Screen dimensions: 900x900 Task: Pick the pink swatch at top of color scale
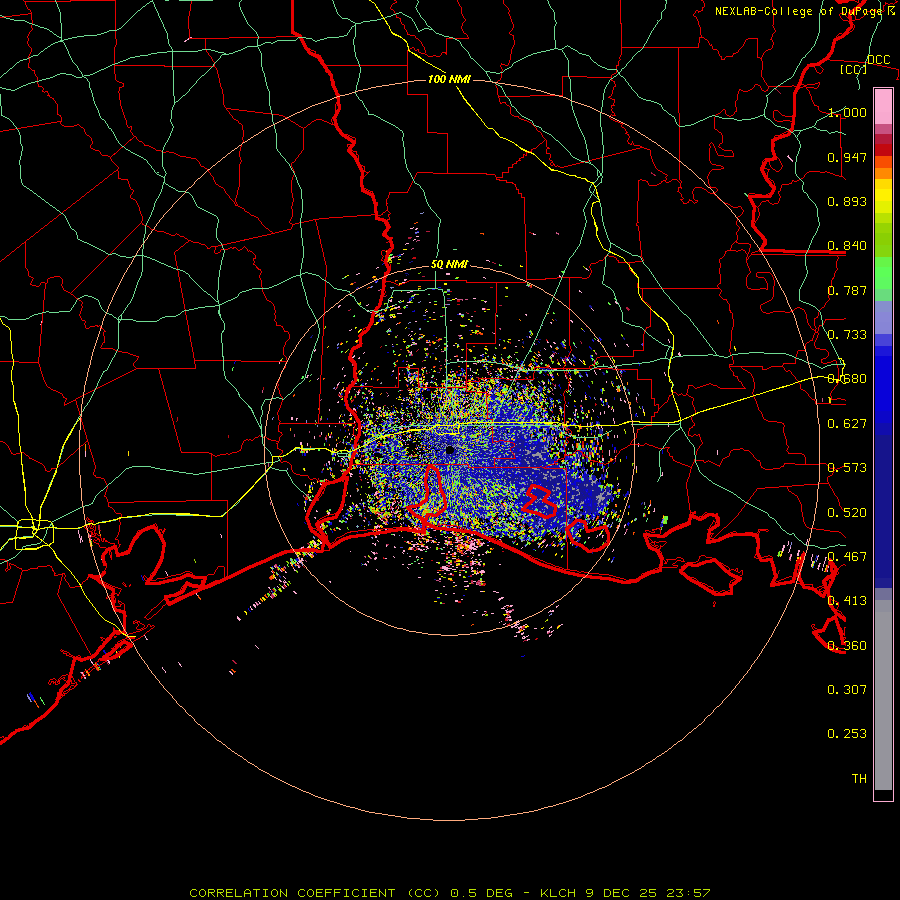883,106
